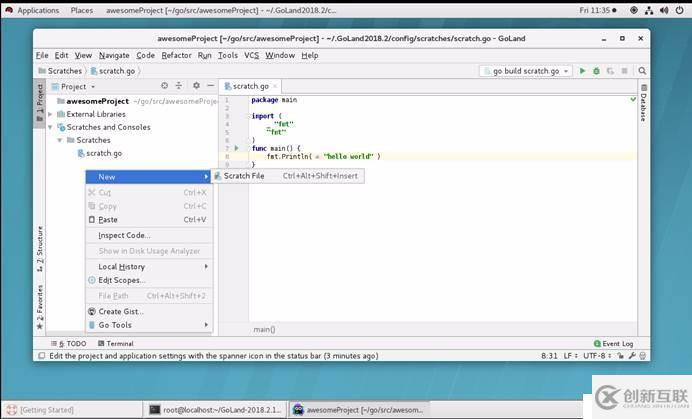Click the inspection face icon in status bar
This screenshot has height=419, width=692.
pyautogui.click(x=643, y=356)
